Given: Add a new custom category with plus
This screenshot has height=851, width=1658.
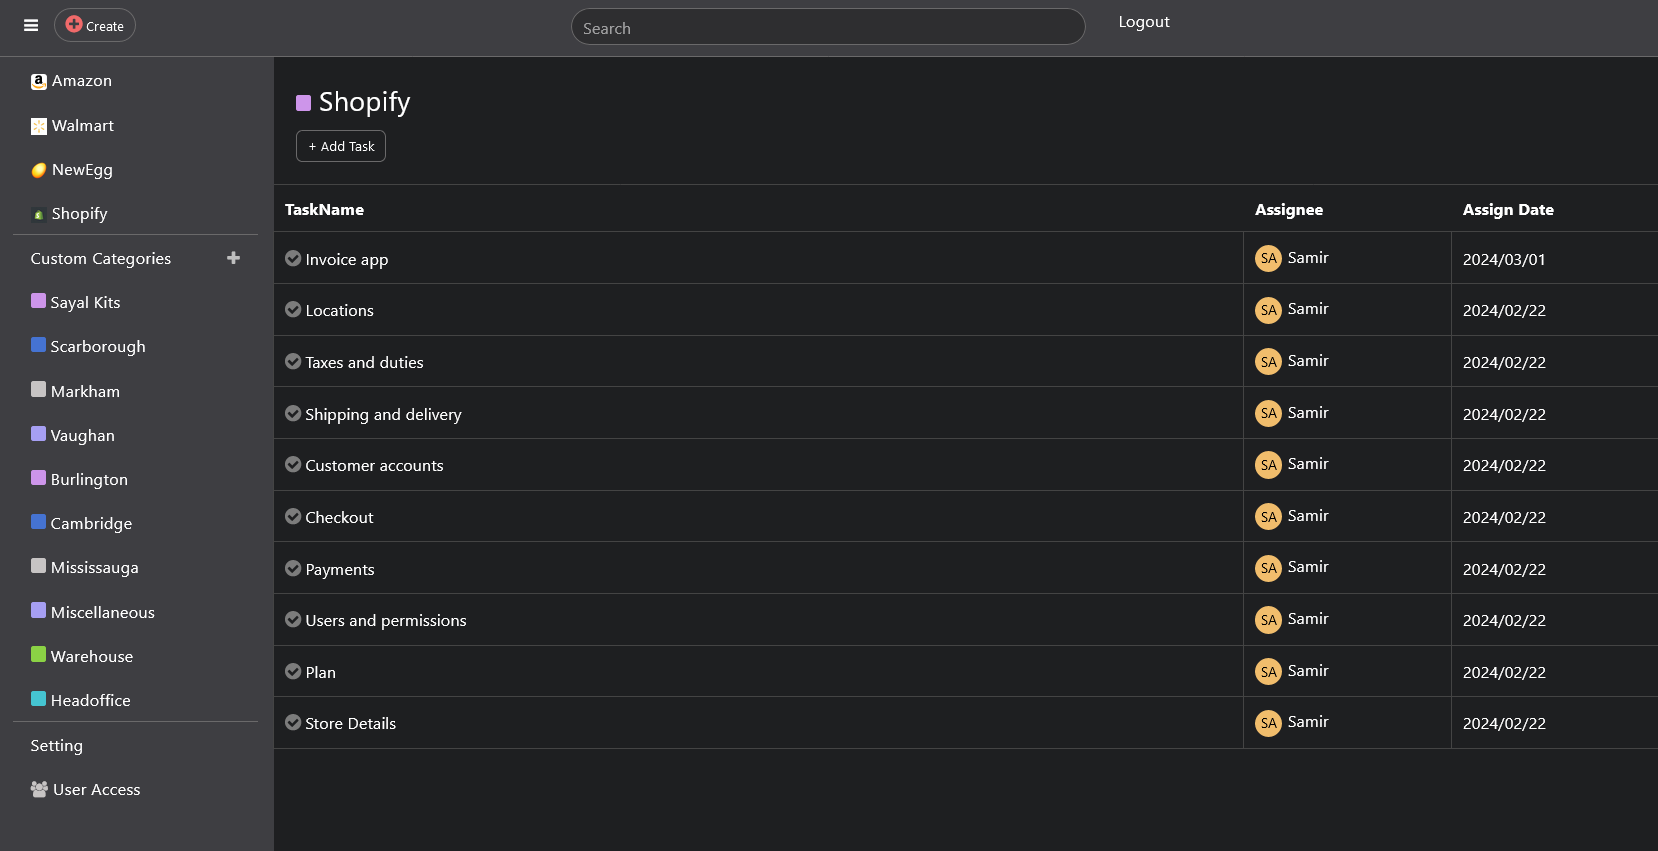Looking at the screenshot, I should pos(233,258).
